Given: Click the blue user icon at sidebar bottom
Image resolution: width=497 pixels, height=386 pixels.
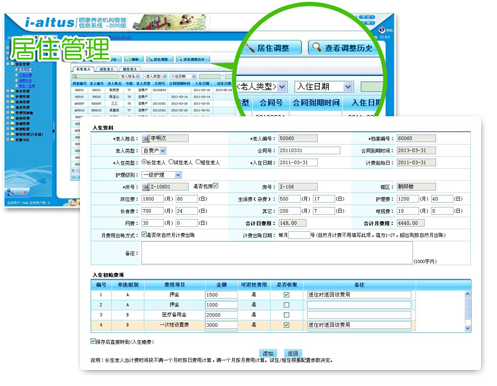Looking at the screenshot, I should coord(10,192).
